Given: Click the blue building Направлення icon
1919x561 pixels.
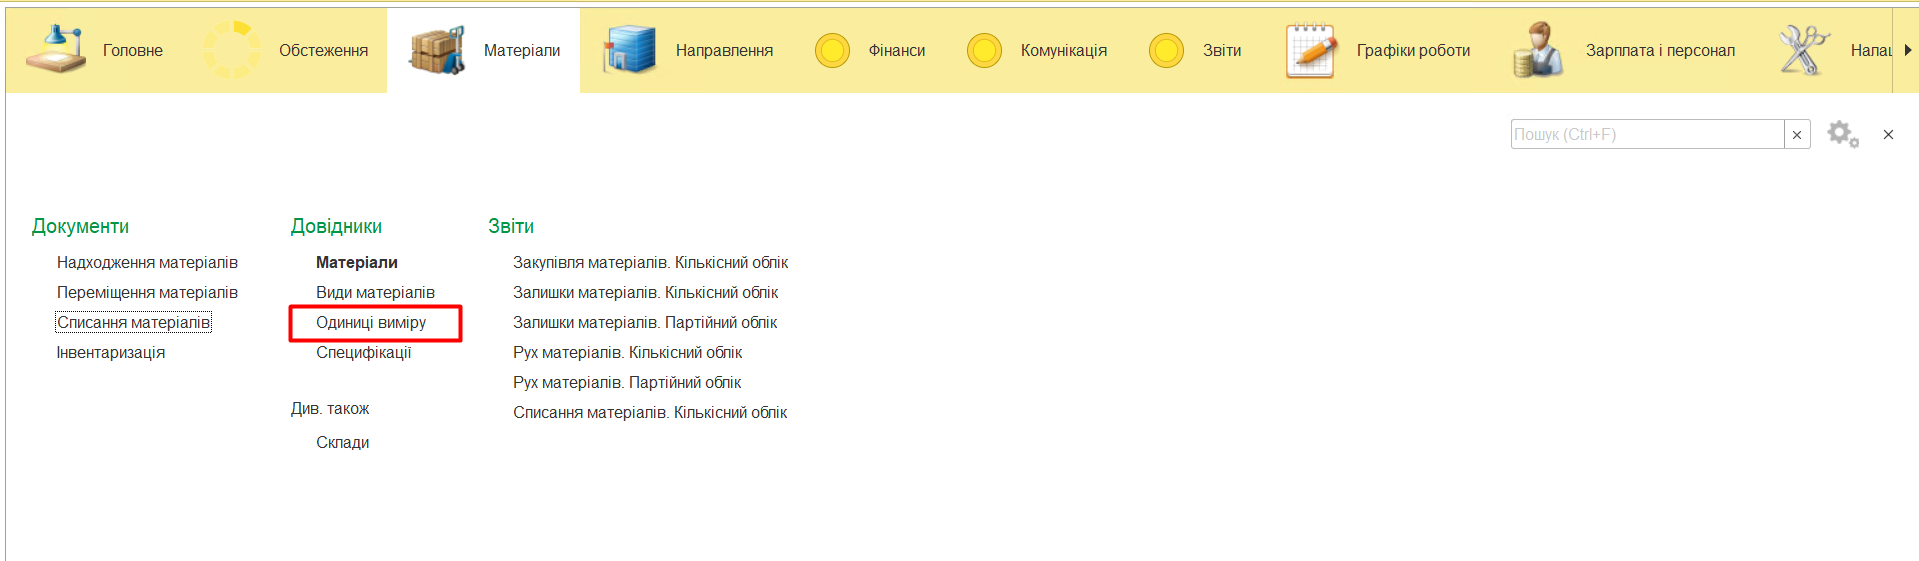Looking at the screenshot, I should tap(629, 50).
